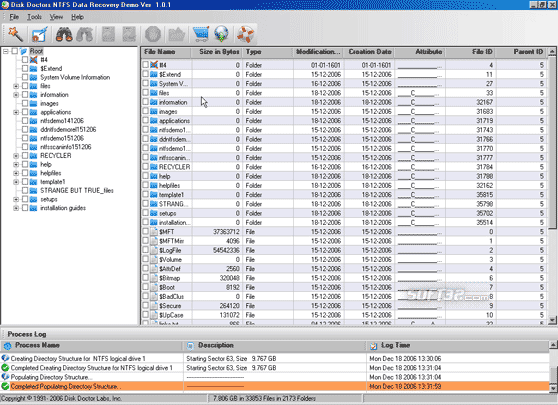Click the $LogFile file icon in list
The height and width of the screenshot is (405, 558).
(154, 250)
